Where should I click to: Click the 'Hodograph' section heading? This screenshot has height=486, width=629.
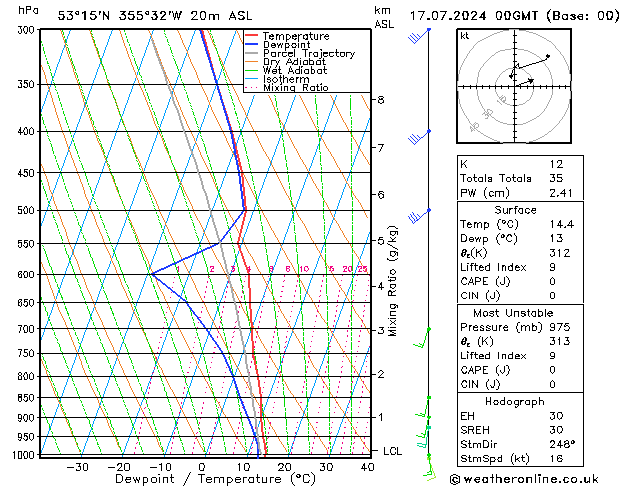[x=515, y=402]
